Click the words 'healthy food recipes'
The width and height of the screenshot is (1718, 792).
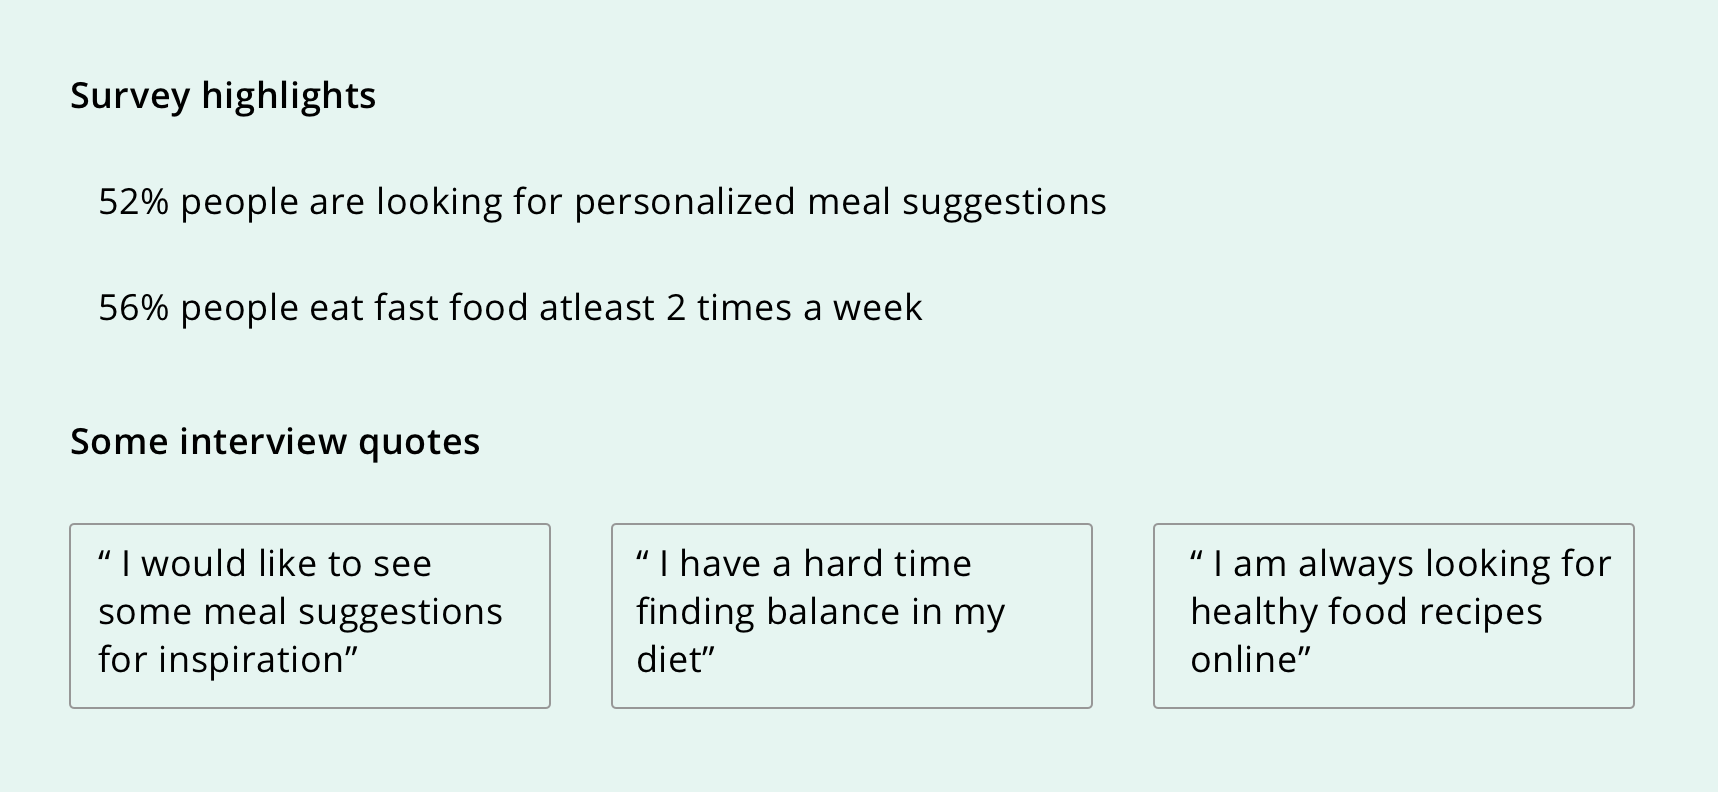pyautogui.click(x=1366, y=612)
